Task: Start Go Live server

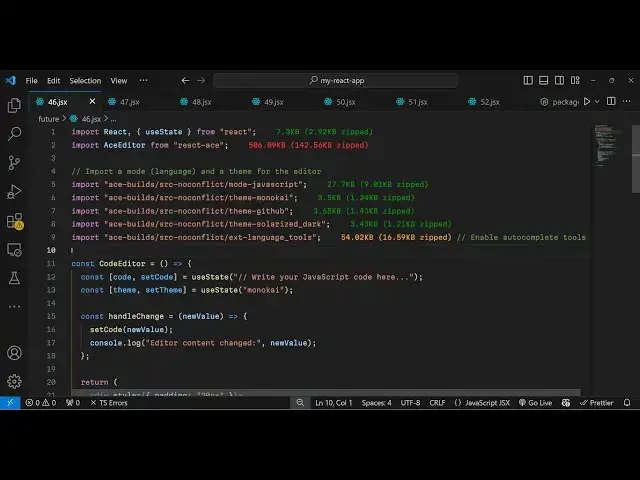Action: [x=535, y=403]
